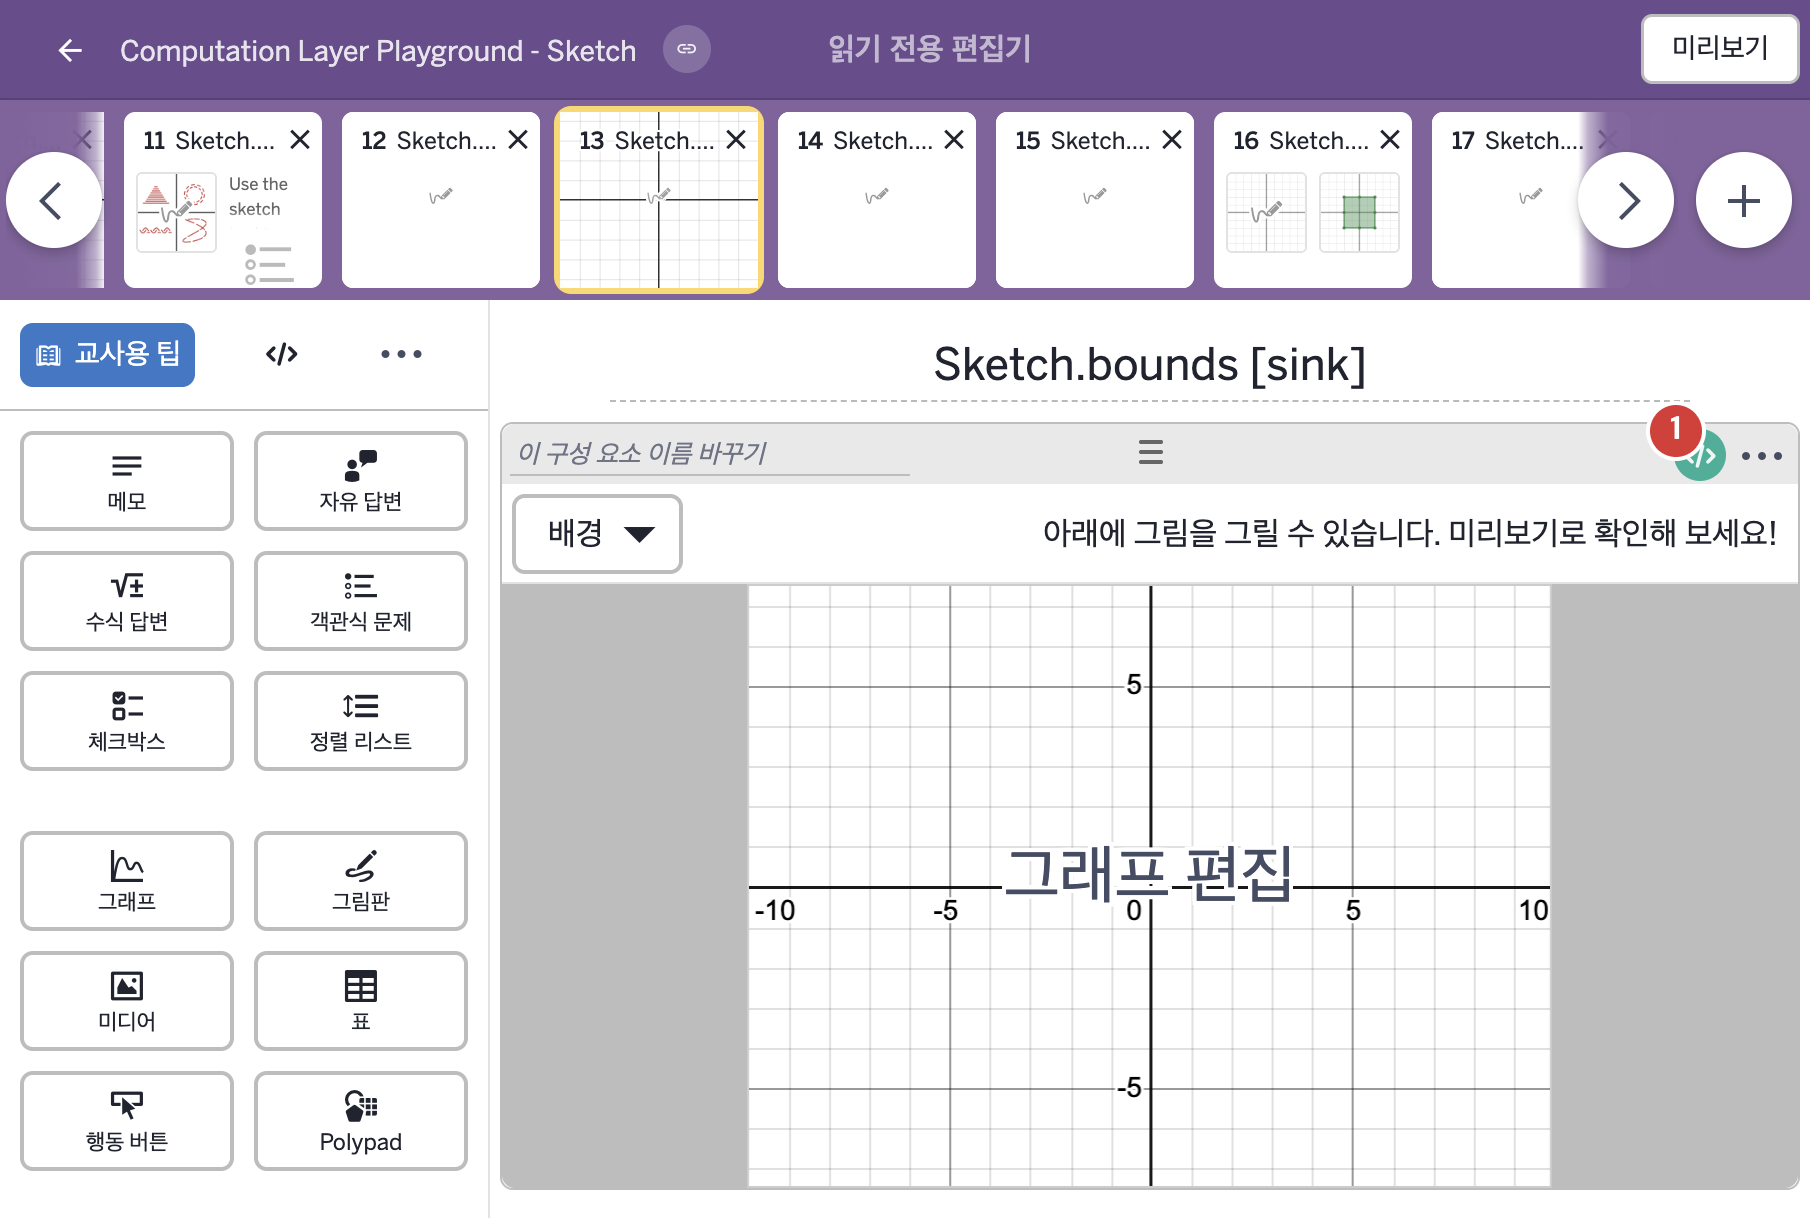This screenshot has height=1218, width=1810.
Task: Click 그래프 편집 to edit the graph
Action: tap(1149, 874)
